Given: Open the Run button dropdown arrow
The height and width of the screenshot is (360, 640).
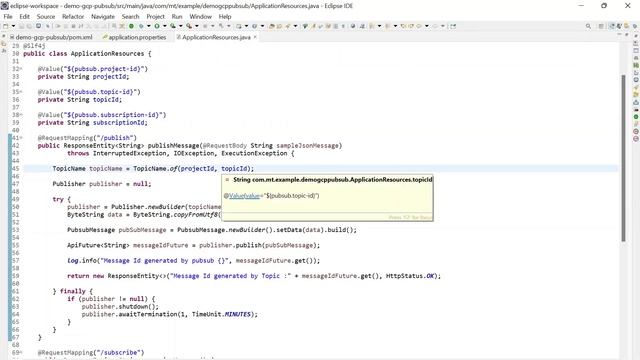Looking at the screenshot, I should [164, 26].
